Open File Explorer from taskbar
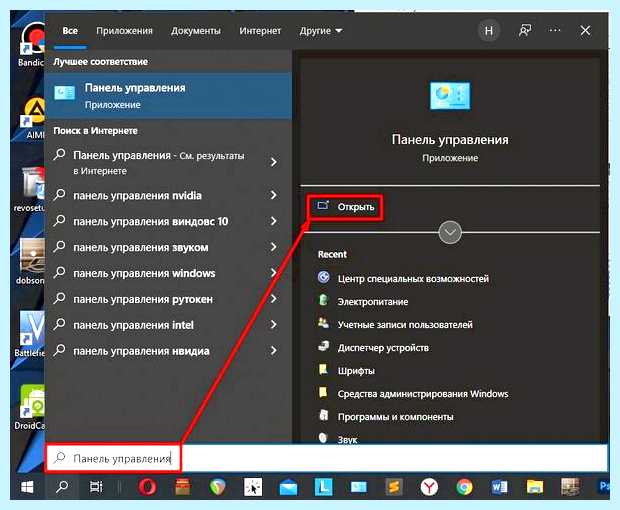Viewport: 620px width, 510px height. (x=535, y=487)
